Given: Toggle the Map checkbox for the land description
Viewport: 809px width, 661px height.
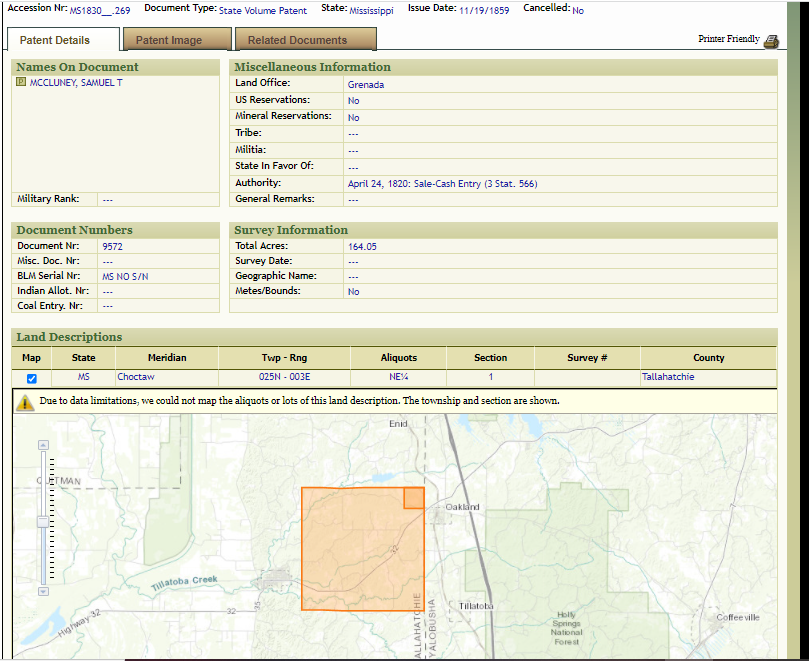Looking at the screenshot, I should tap(32, 378).
